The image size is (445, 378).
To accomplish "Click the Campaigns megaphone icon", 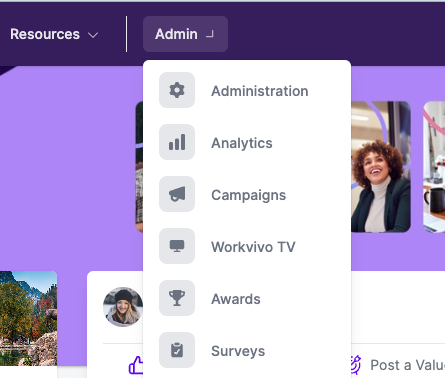I will (177, 194).
